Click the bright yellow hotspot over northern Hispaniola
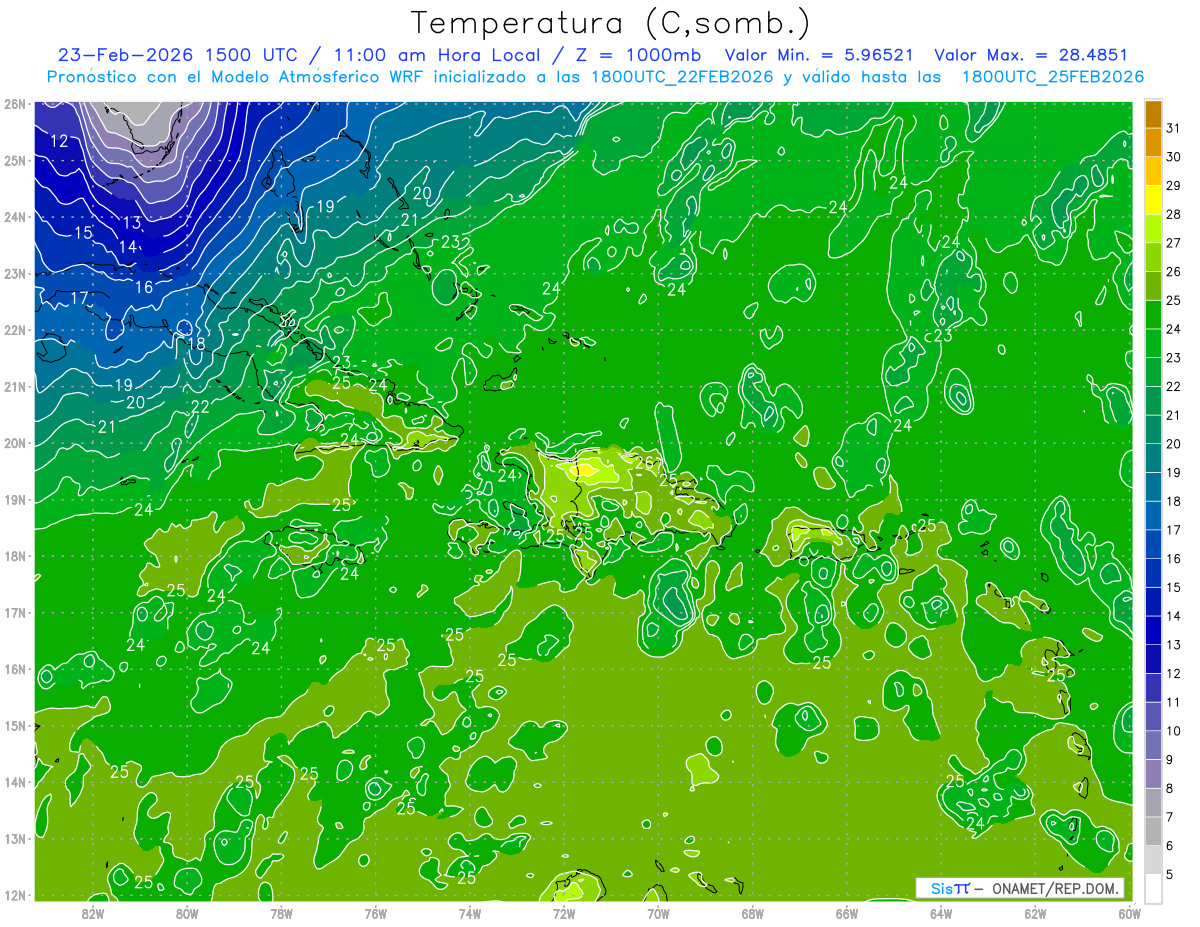Screen dimensions: 1200x927 coord(582,468)
